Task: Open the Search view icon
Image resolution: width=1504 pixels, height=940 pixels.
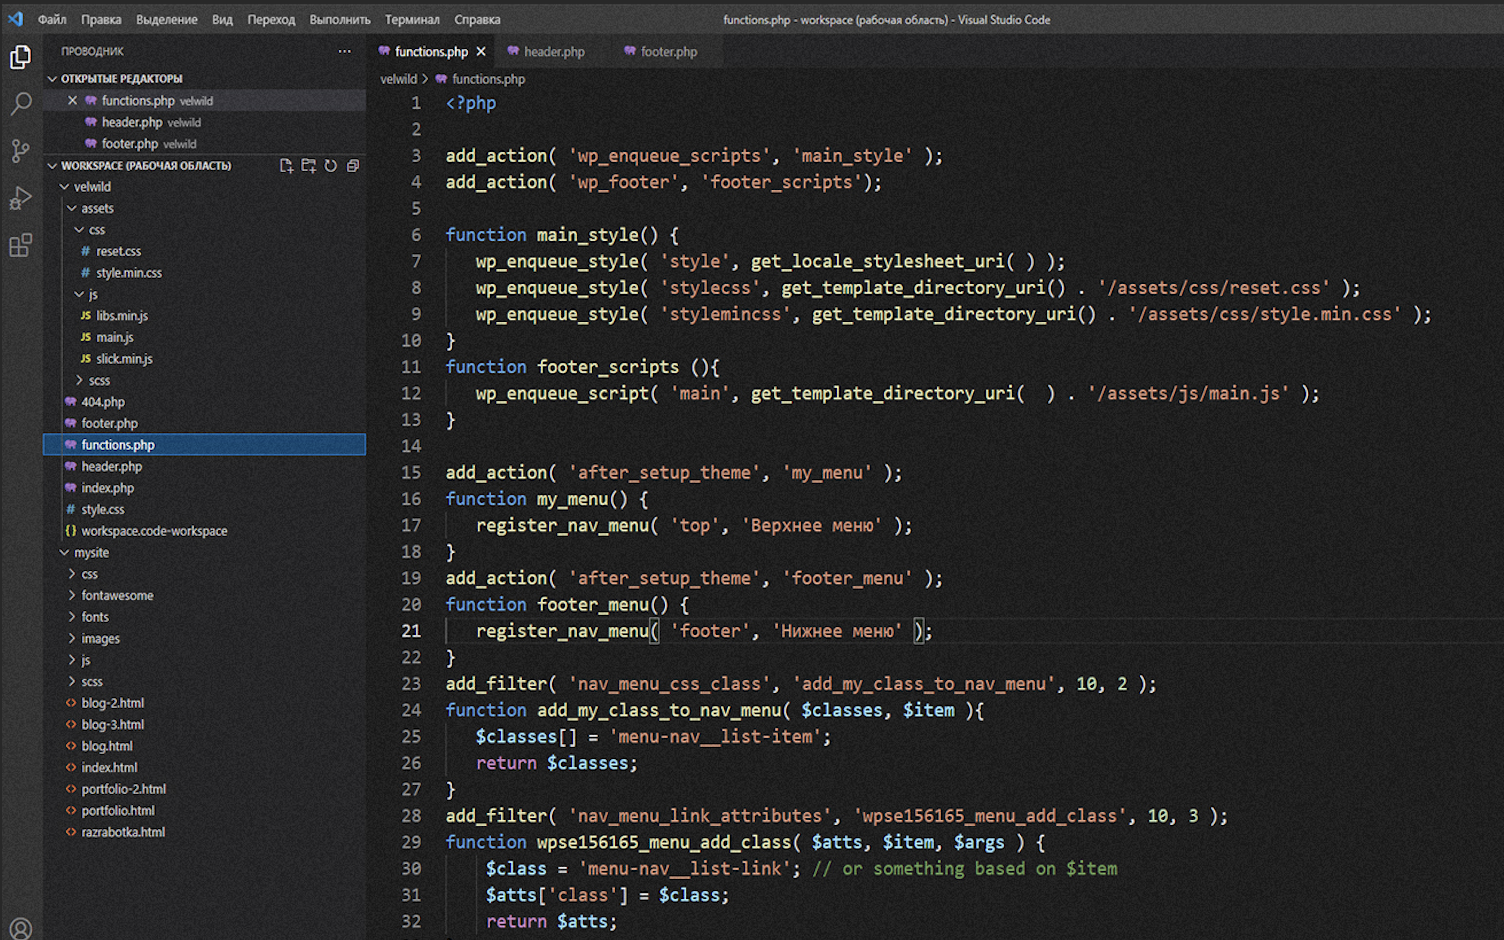Action: pos(20,104)
